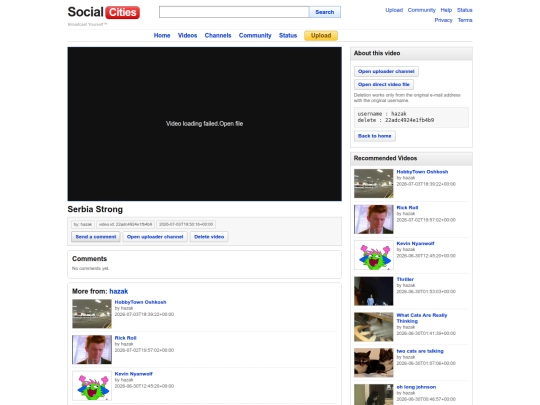The width and height of the screenshot is (540, 405).
Task: Go to Community in navigation bar
Action: click(255, 35)
